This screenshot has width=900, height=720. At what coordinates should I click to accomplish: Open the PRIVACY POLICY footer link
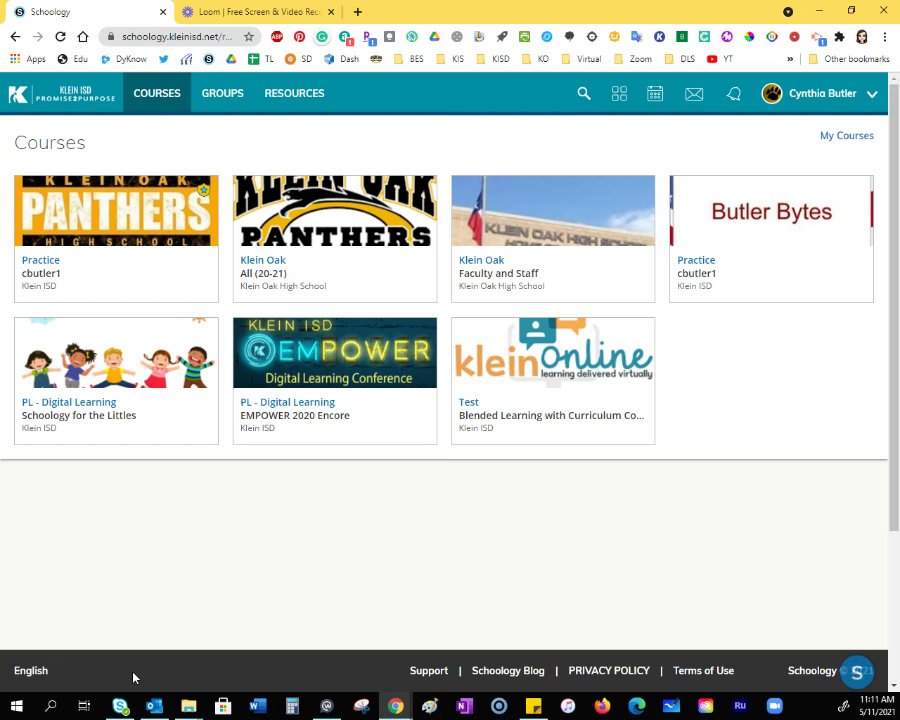point(609,671)
